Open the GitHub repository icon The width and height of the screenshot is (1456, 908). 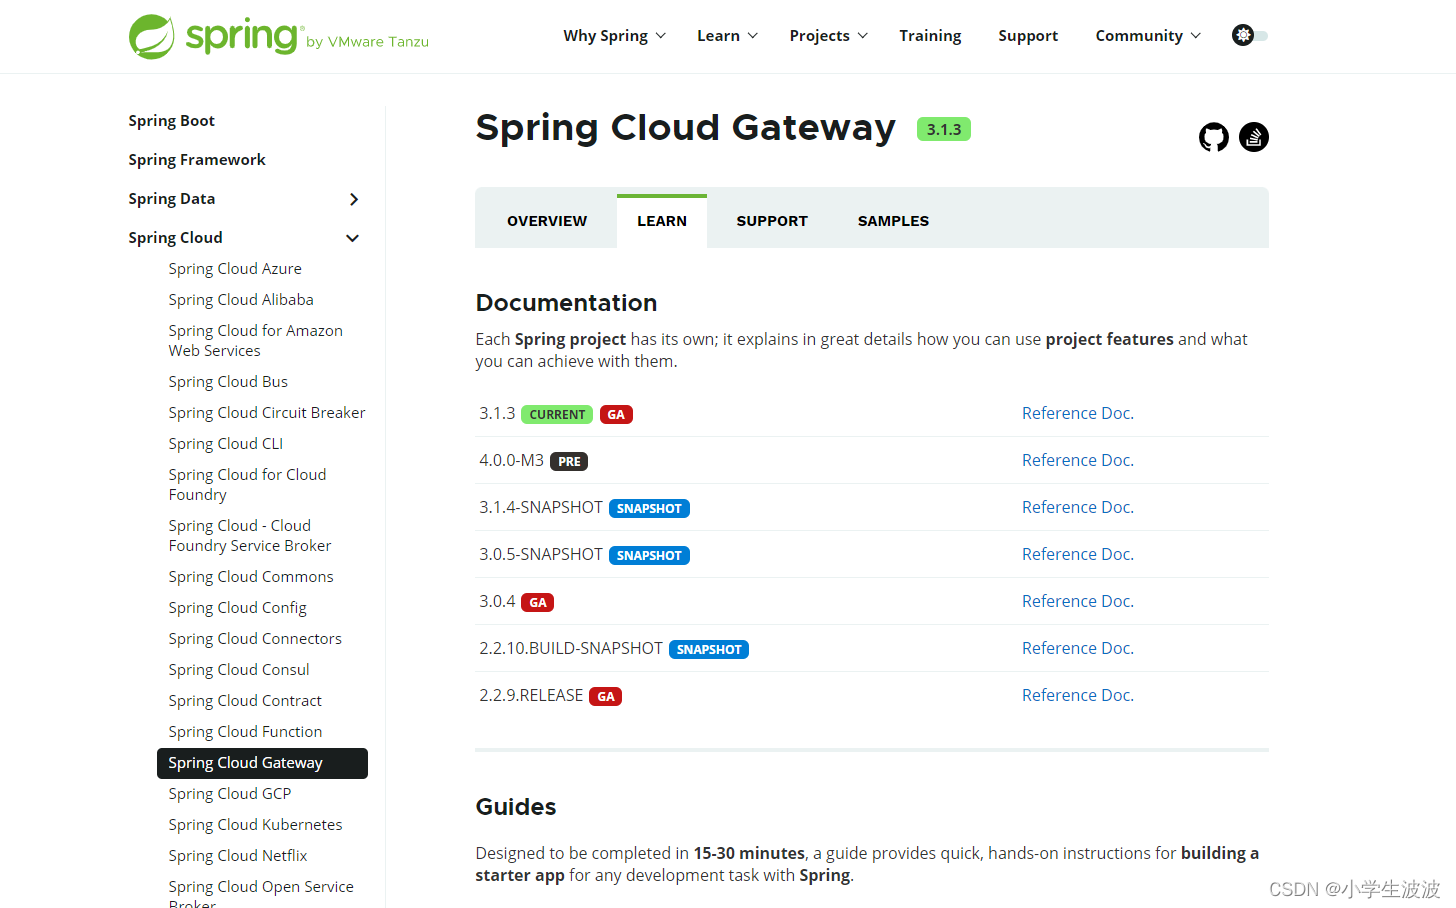point(1213,137)
